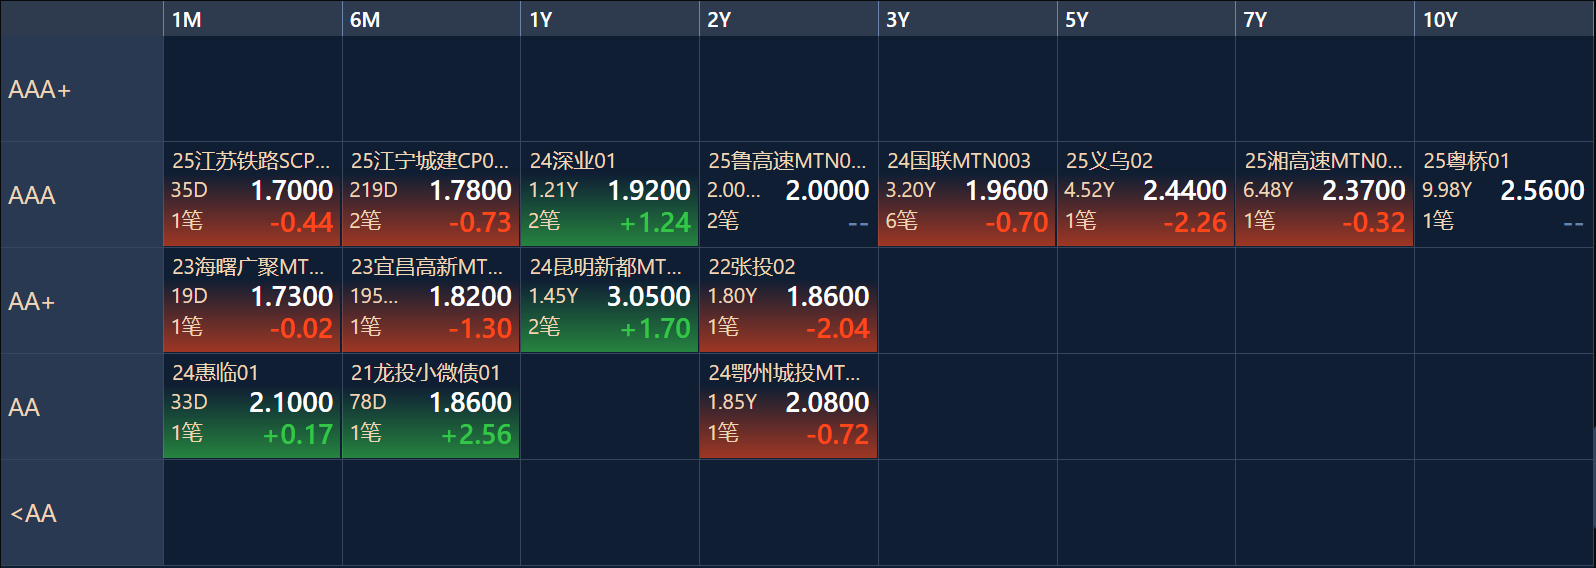The height and width of the screenshot is (568, 1596).
Task: Open the 25江苏铁路SCP bond cell
Action: point(252,194)
